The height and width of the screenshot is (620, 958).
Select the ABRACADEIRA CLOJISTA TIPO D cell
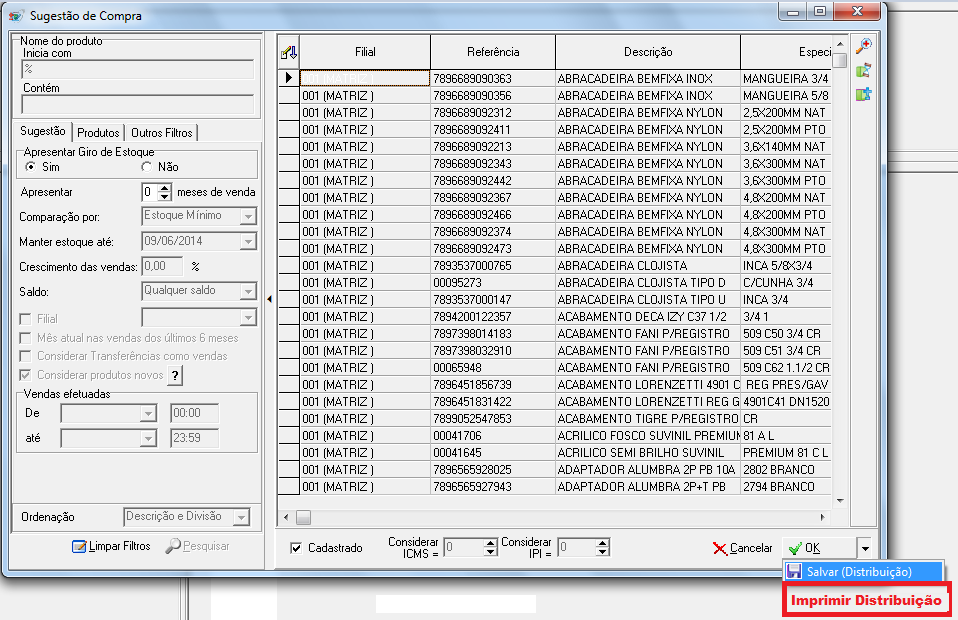pyautogui.click(x=647, y=283)
